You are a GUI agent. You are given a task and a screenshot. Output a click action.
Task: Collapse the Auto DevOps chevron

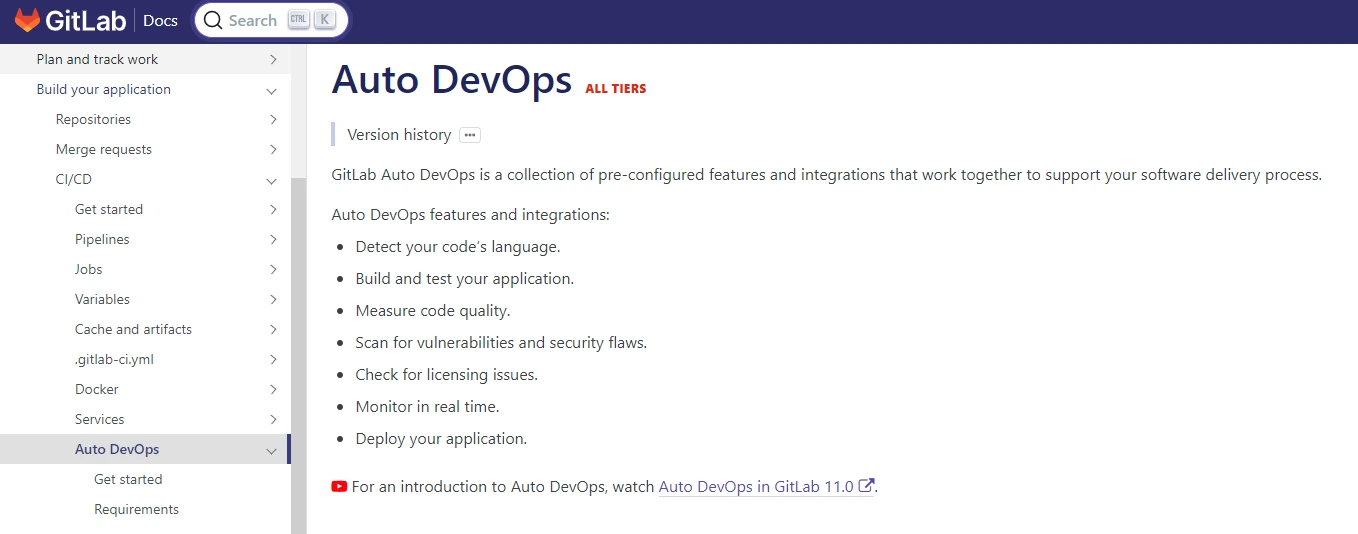click(x=271, y=450)
